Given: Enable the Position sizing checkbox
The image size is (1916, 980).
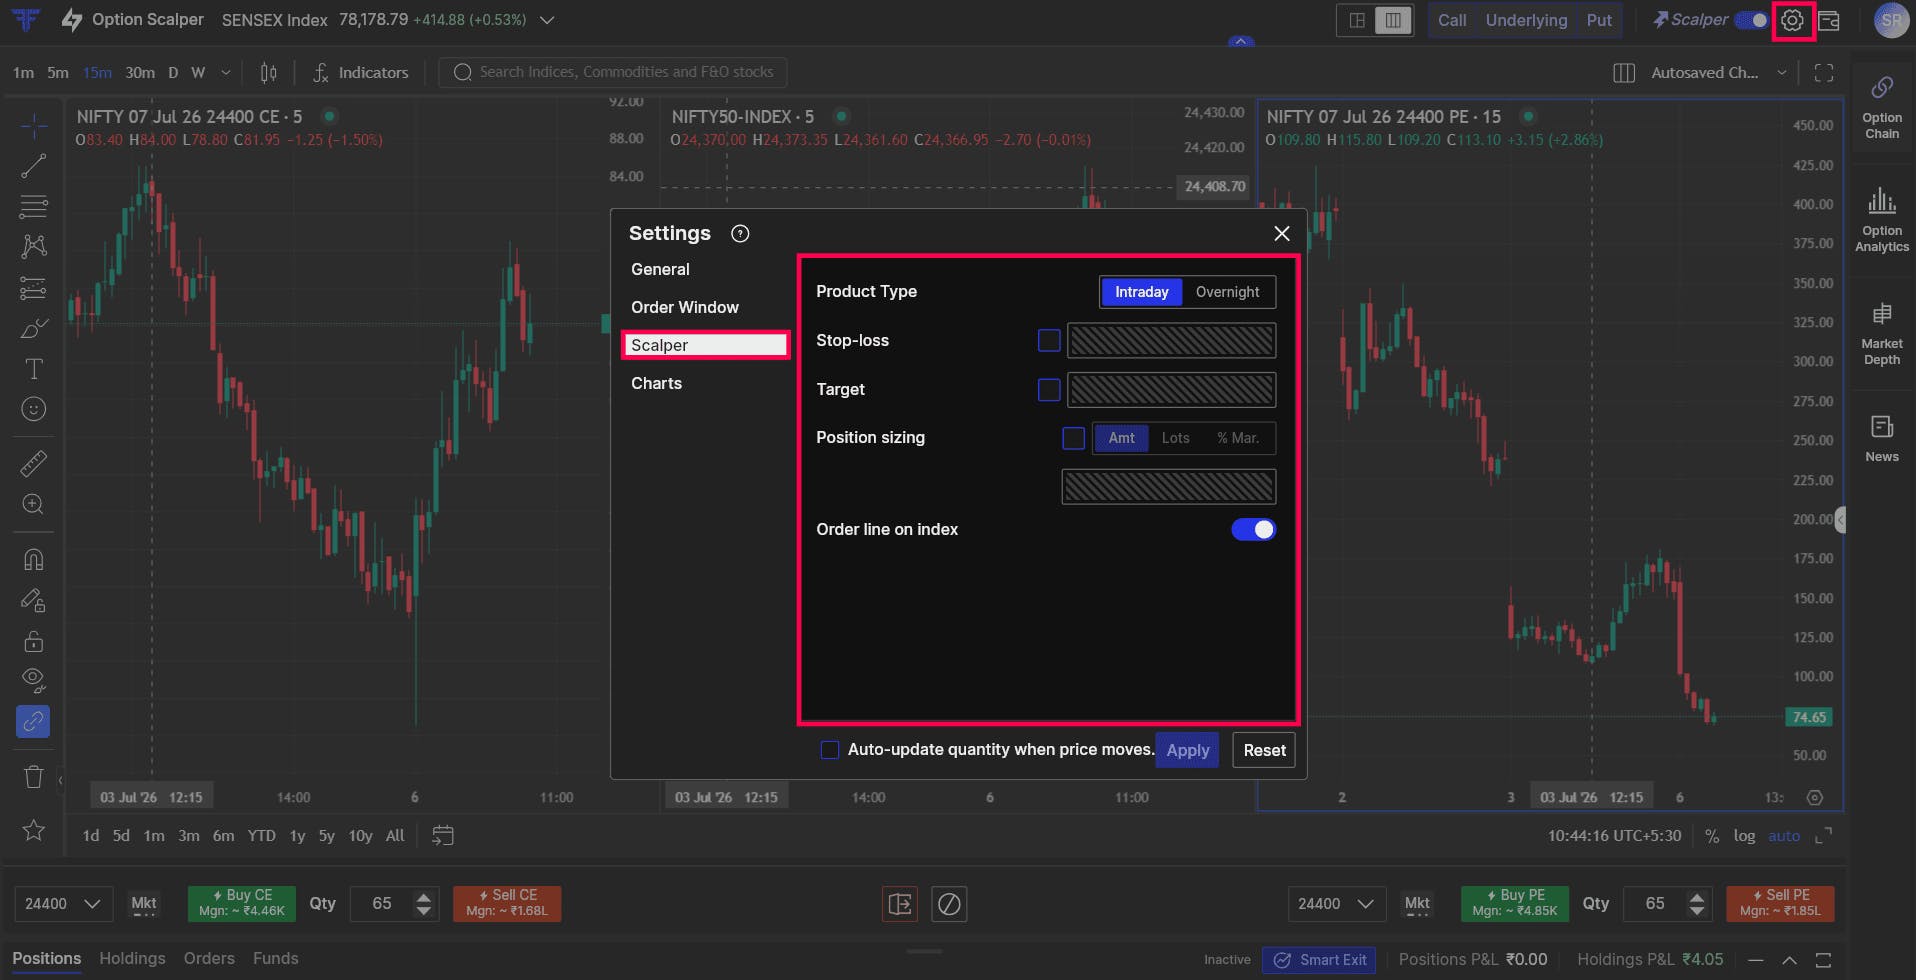Looking at the screenshot, I should [x=1073, y=438].
